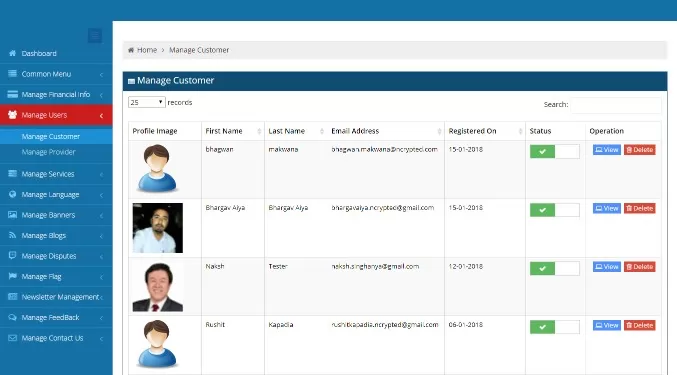Sort by Email Address column arrows
The height and width of the screenshot is (375, 677).
[x=439, y=131]
